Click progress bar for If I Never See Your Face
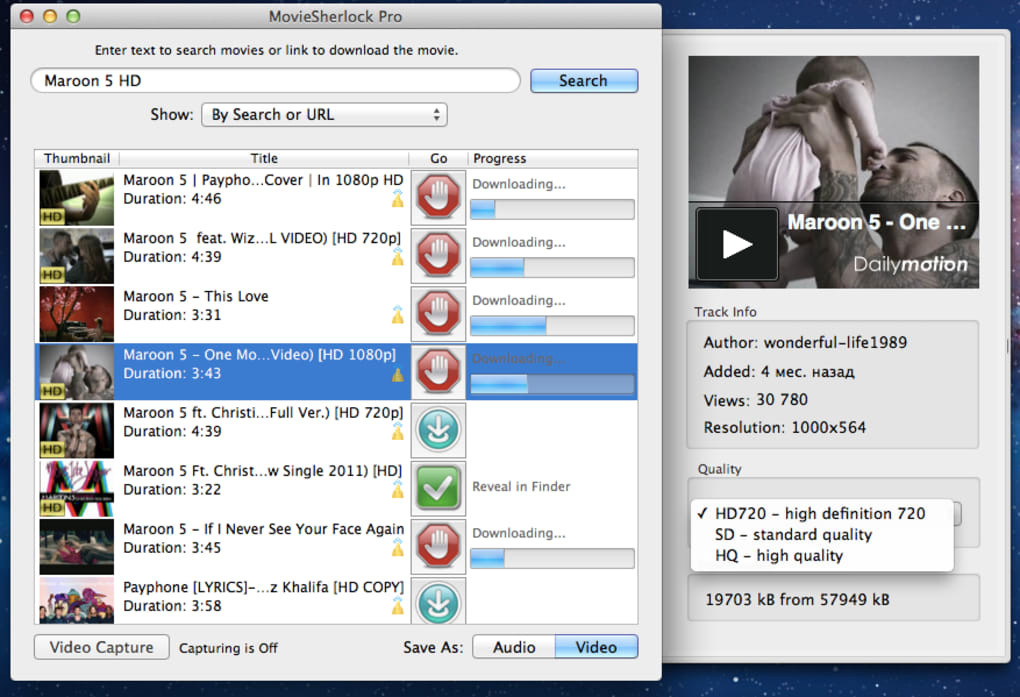Image resolution: width=1020 pixels, height=697 pixels. click(552, 558)
